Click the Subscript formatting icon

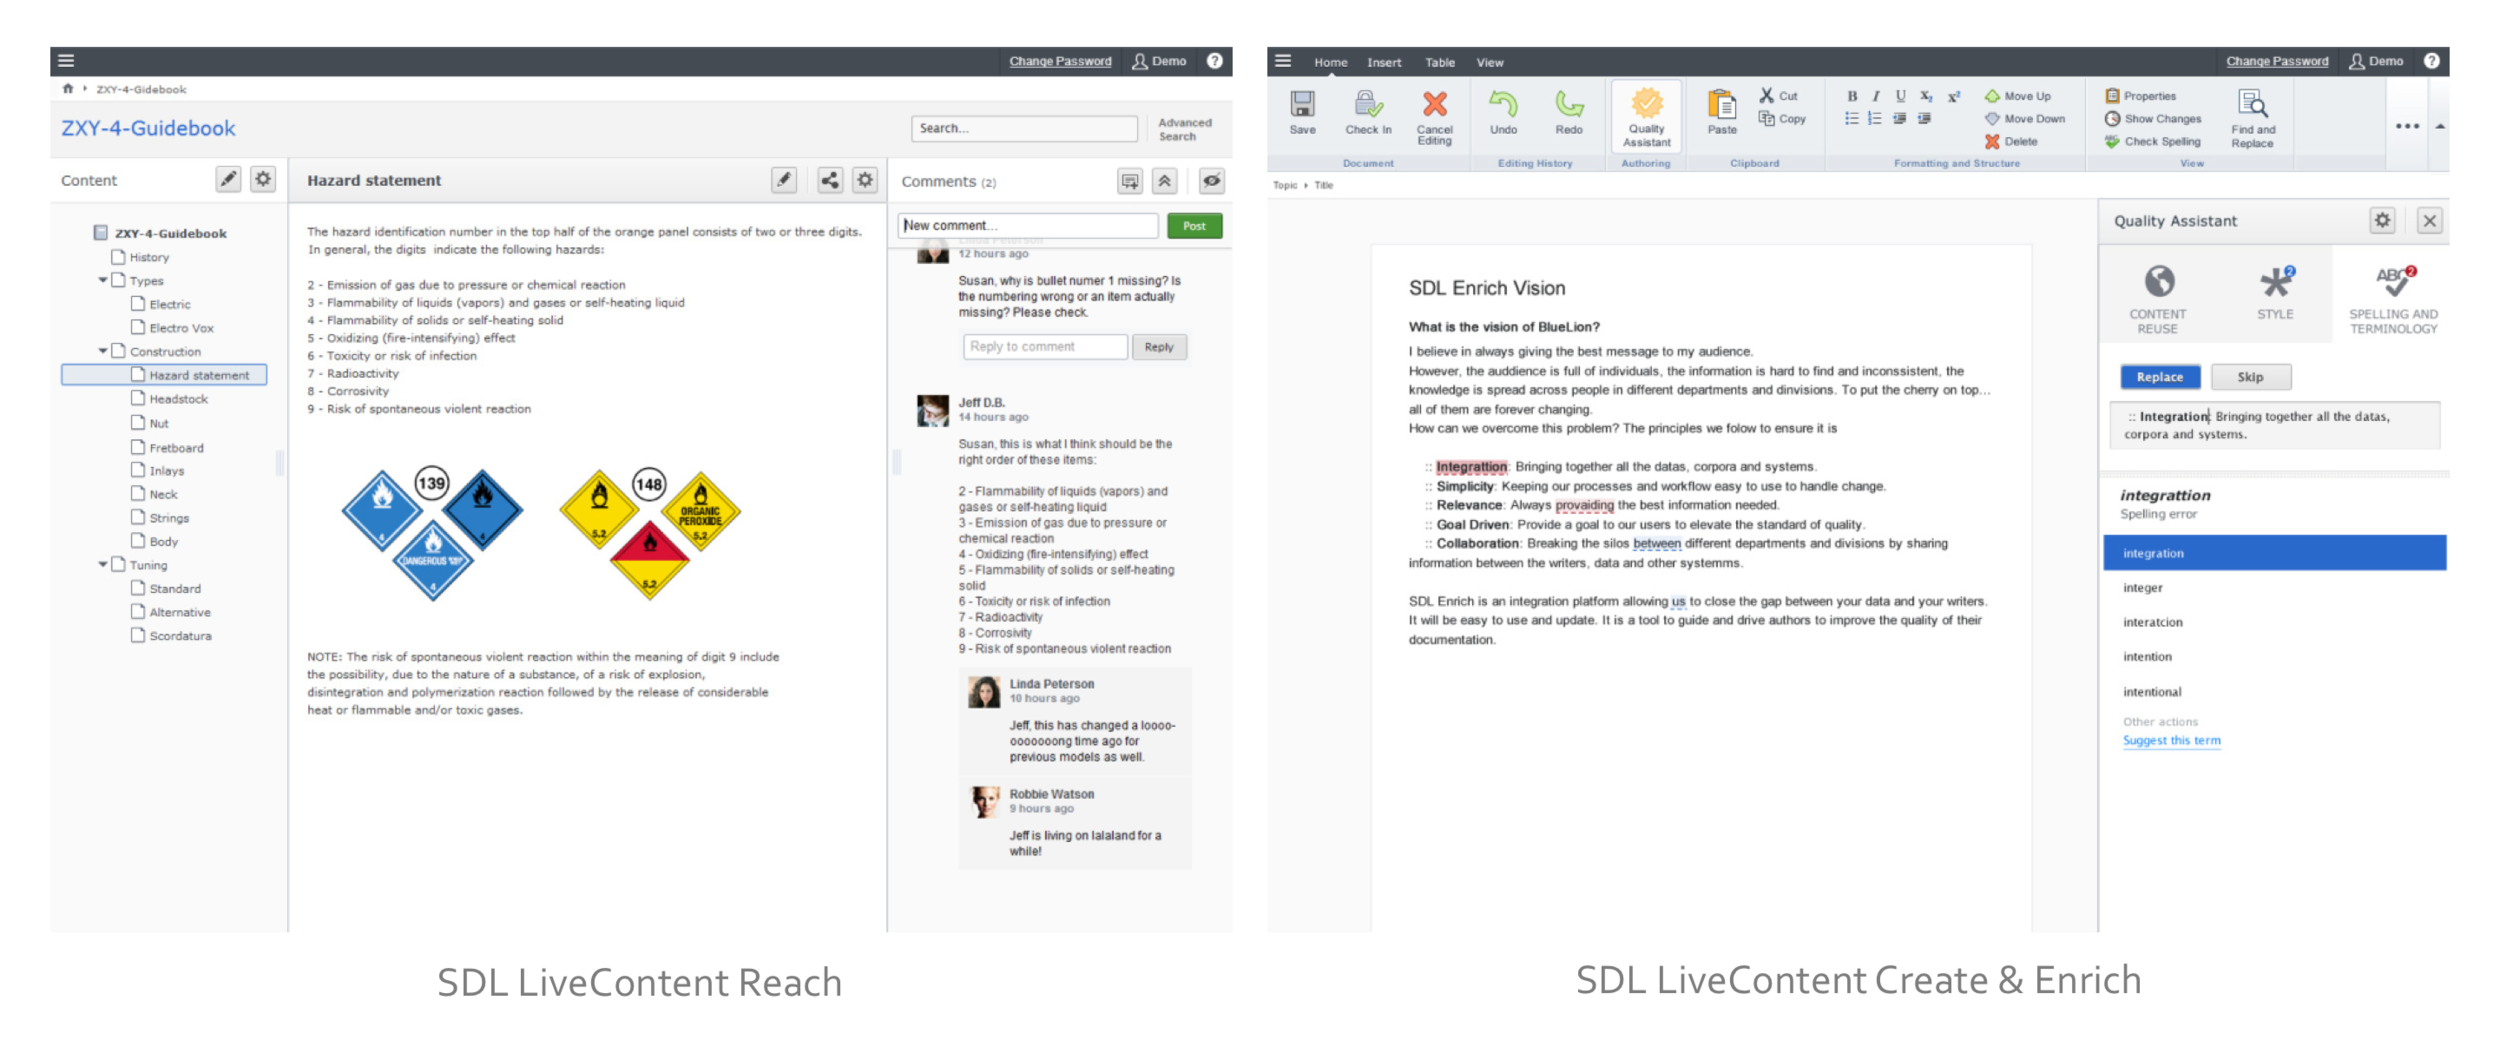point(1926,96)
